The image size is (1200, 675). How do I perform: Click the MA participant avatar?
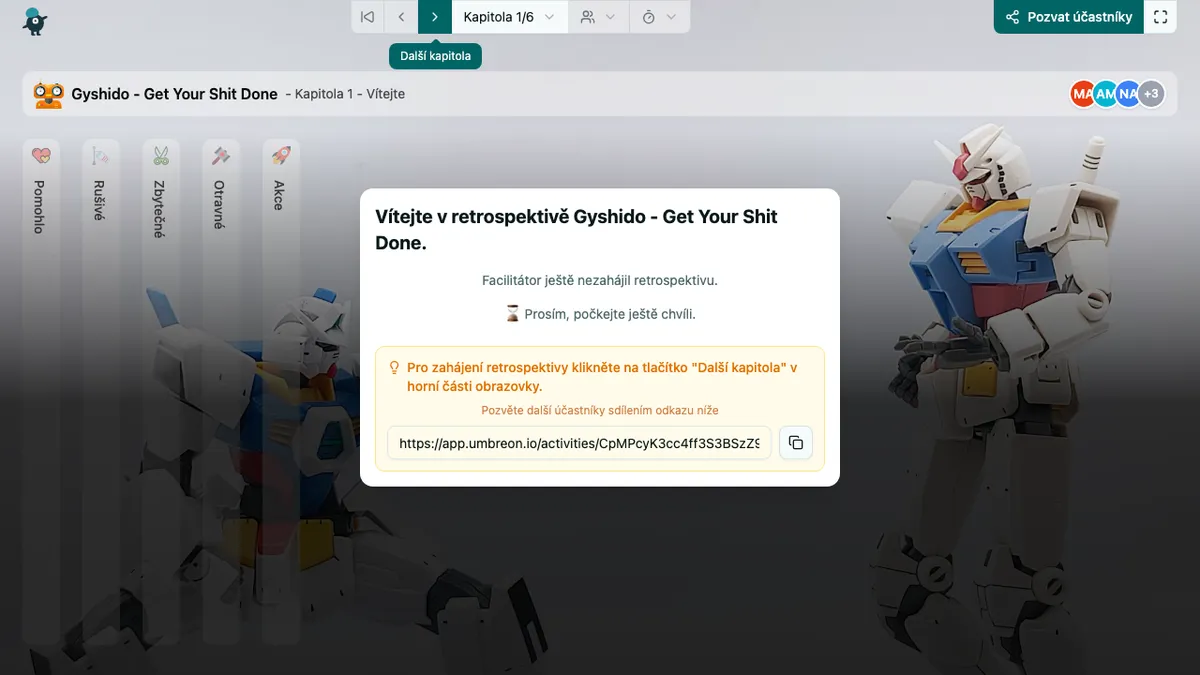pyautogui.click(x=1080, y=94)
